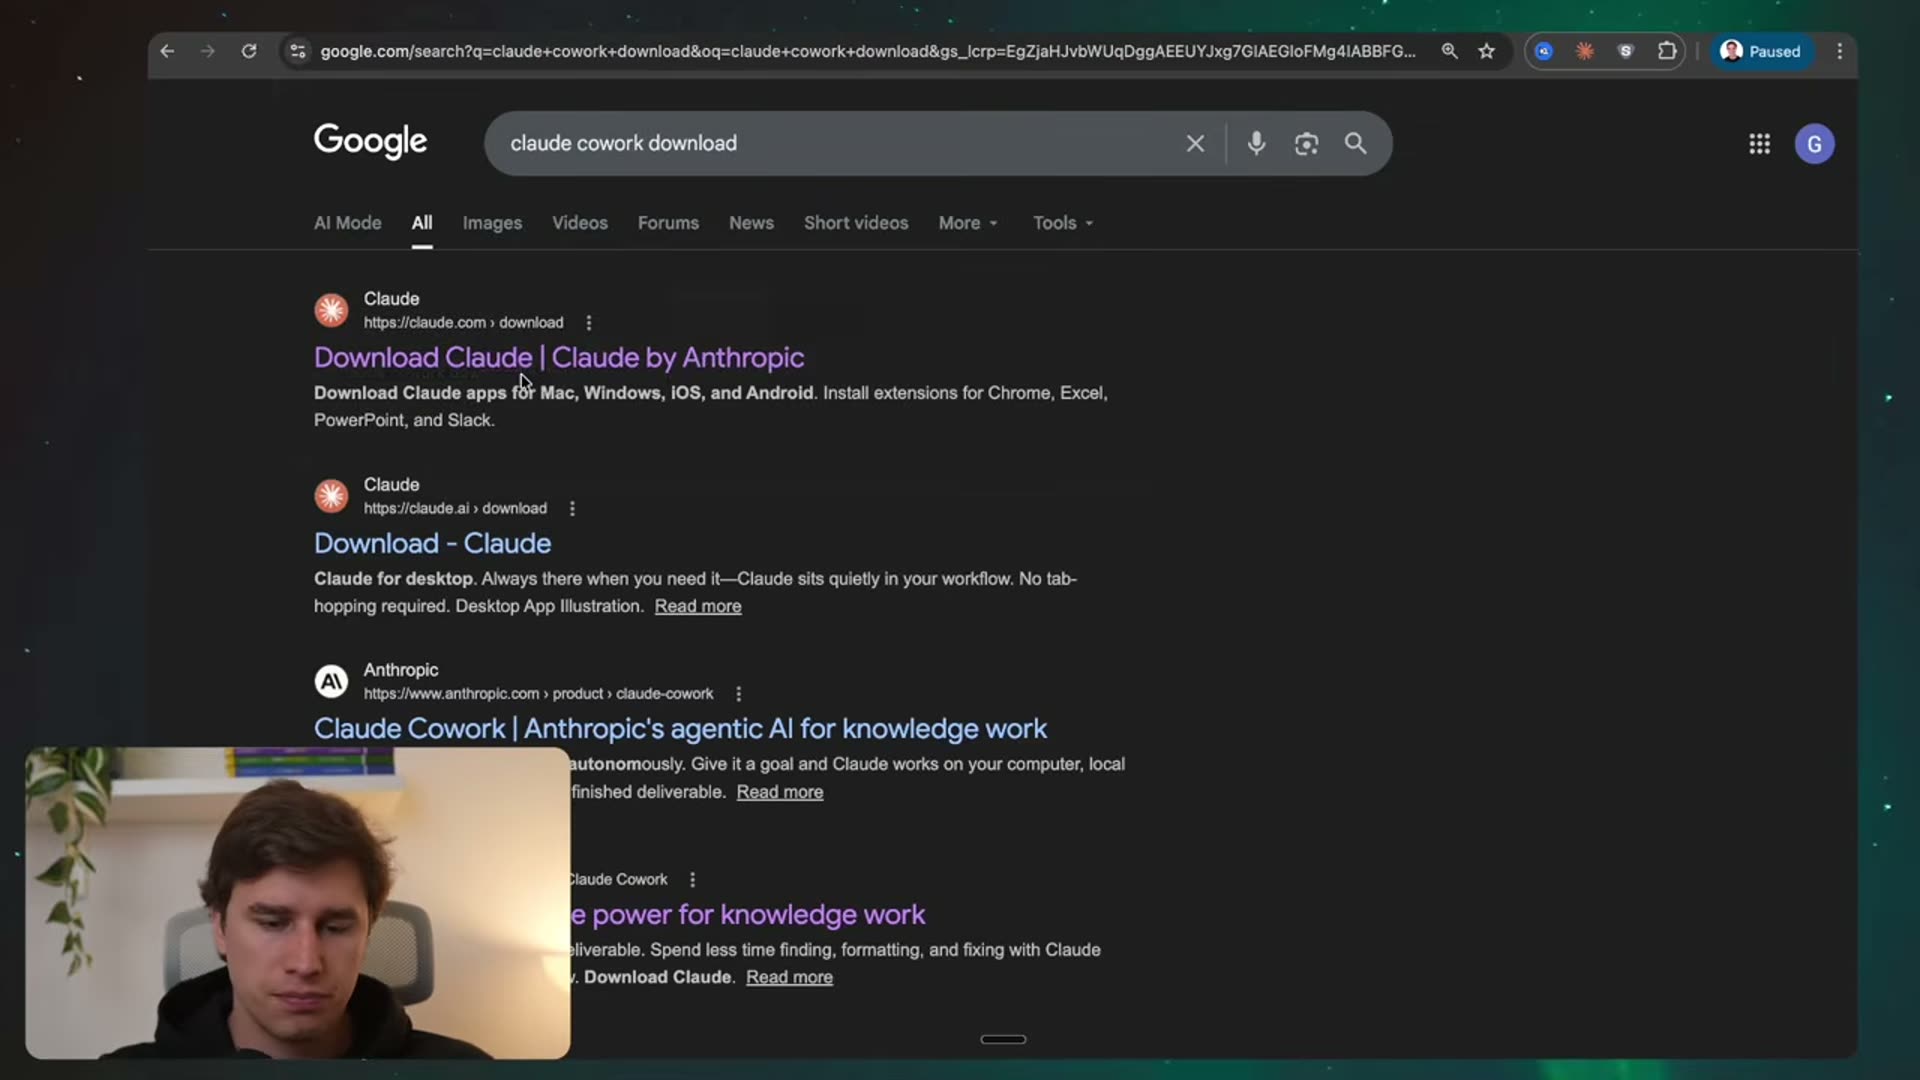This screenshot has height=1080, width=1920.
Task: Click the browser forward arrow
Action: 208,51
